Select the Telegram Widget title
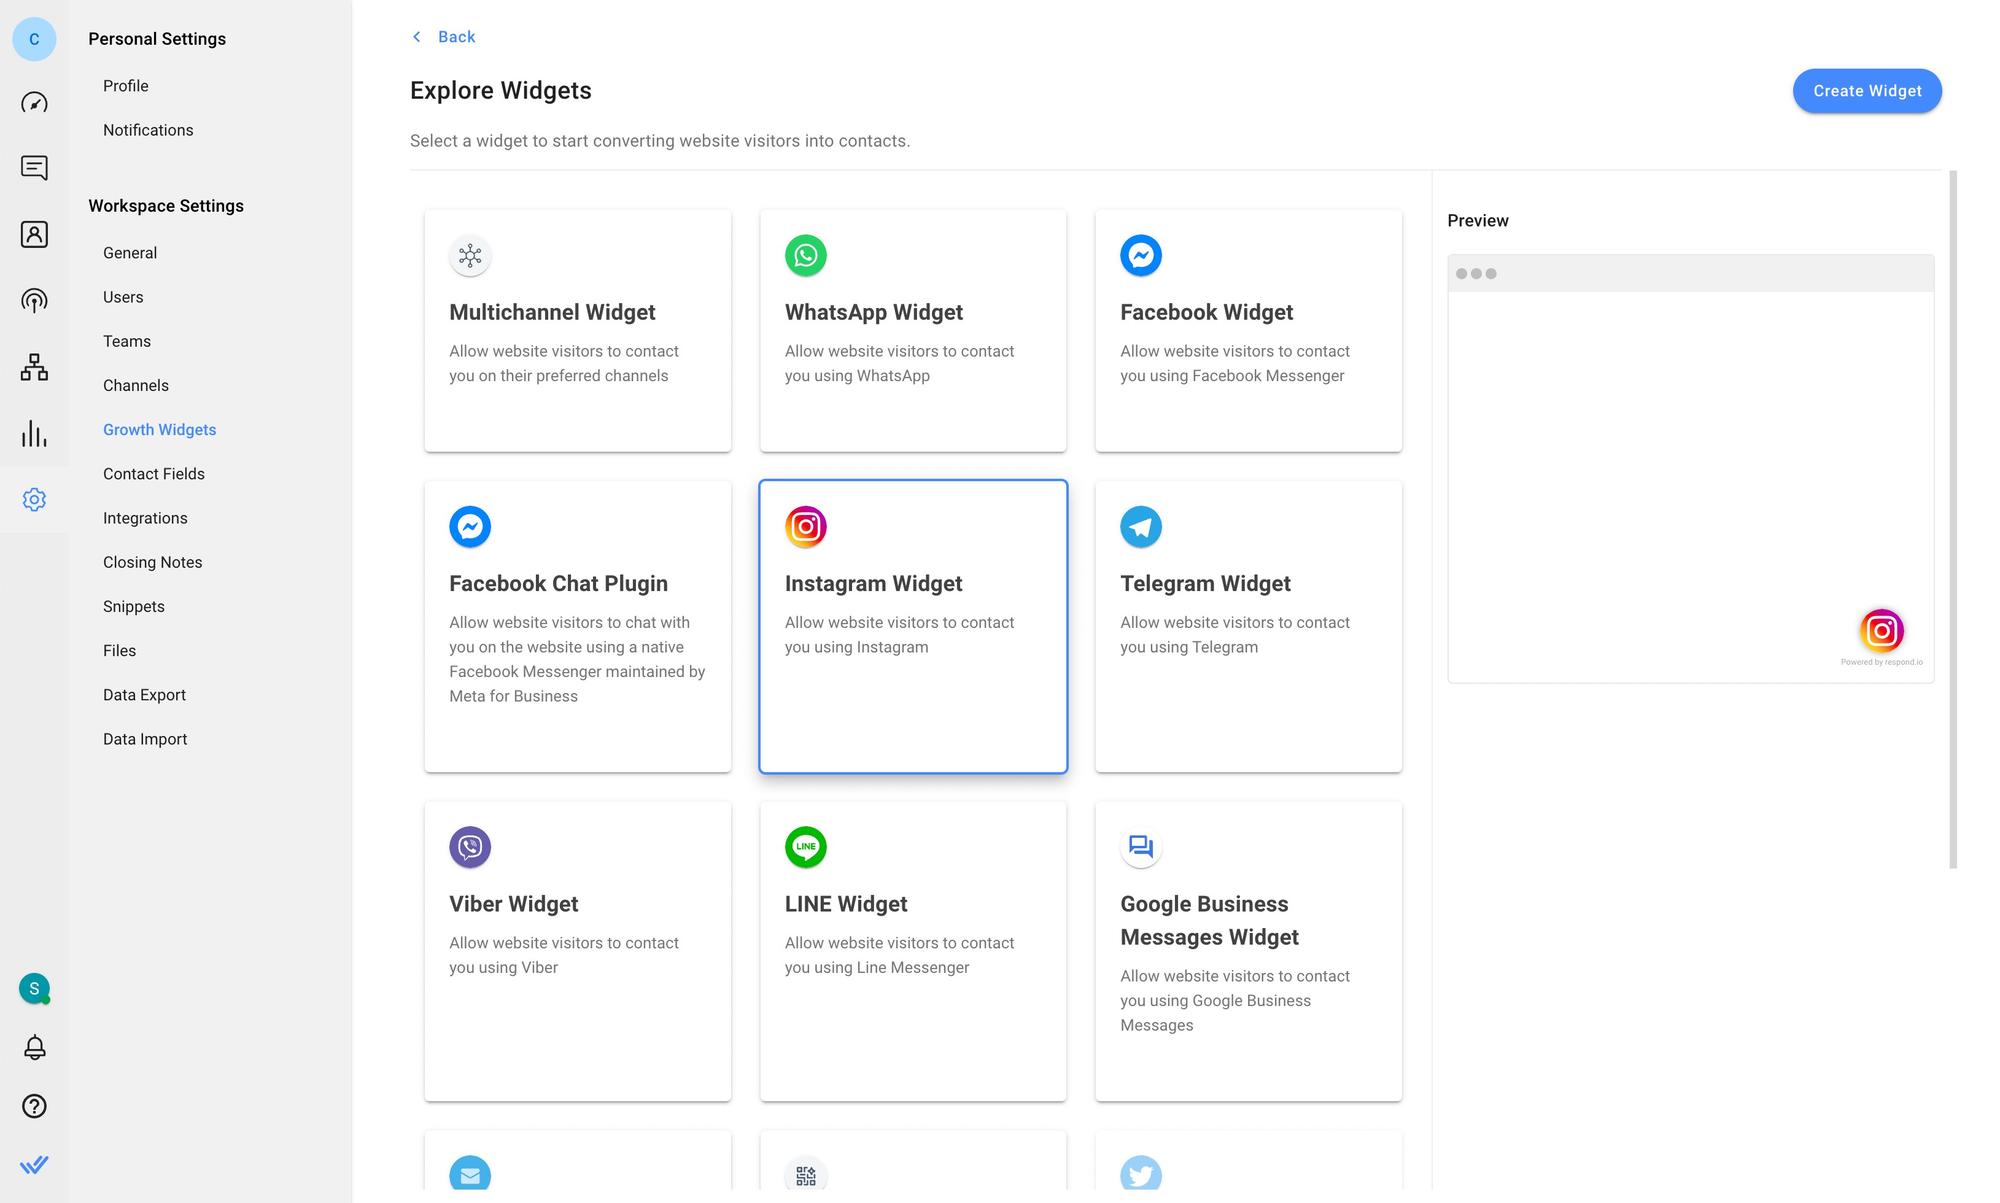The height and width of the screenshot is (1203, 2000). (x=1205, y=584)
